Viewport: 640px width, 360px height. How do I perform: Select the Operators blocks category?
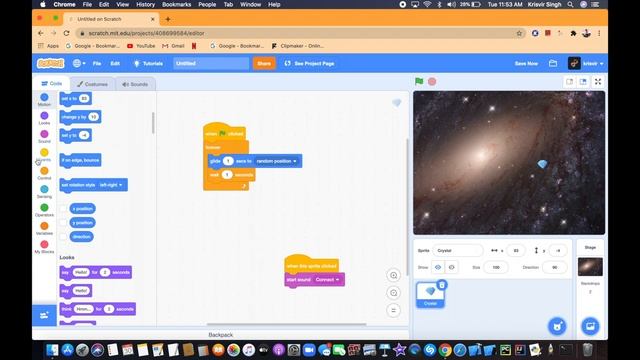click(x=44, y=210)
